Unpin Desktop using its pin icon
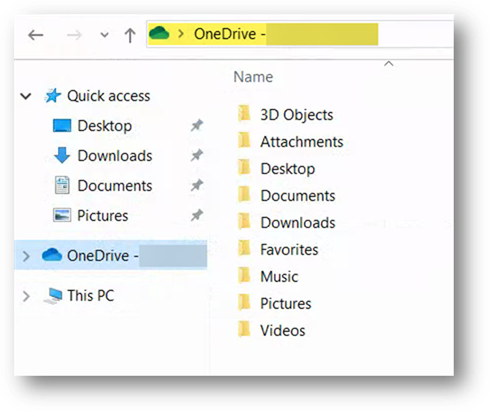This screenshot has width=489, height=411. point(197,126)
